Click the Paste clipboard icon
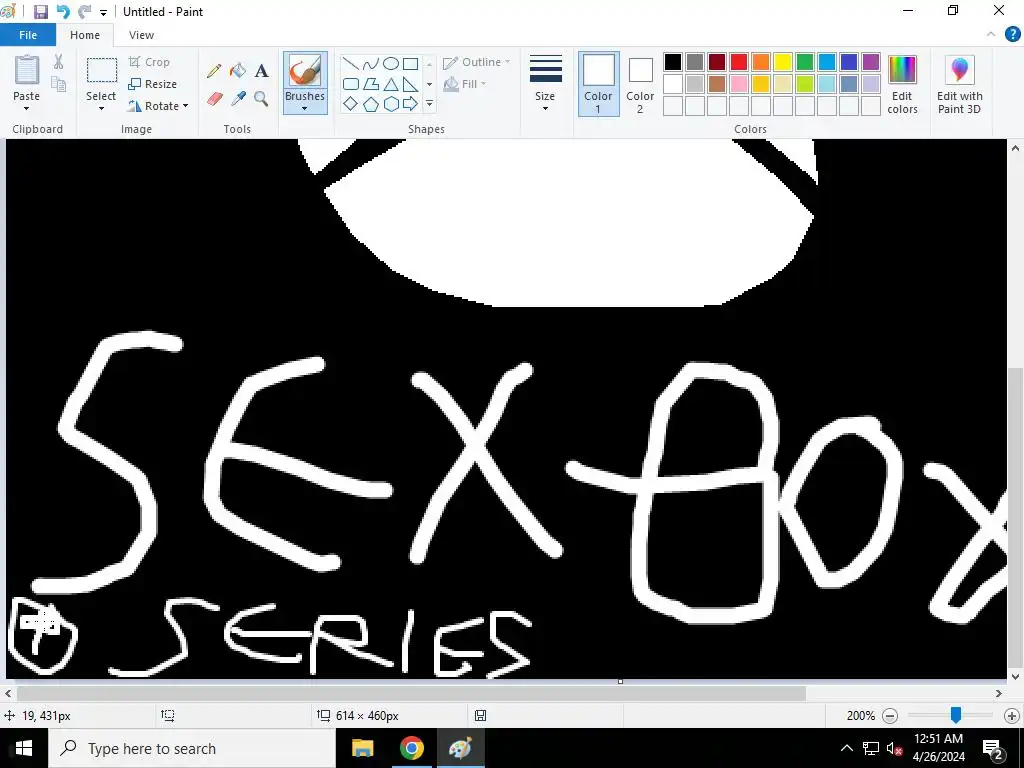1024x768 pixels. click(27, 70)
